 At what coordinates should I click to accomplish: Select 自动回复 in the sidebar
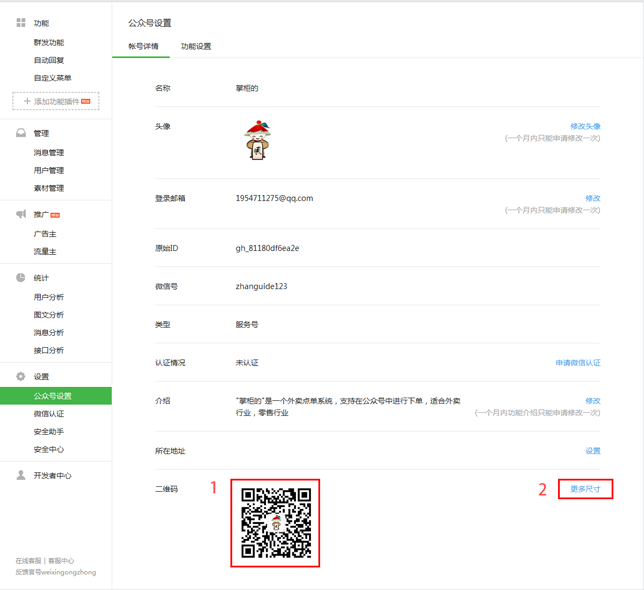point(48,60)
